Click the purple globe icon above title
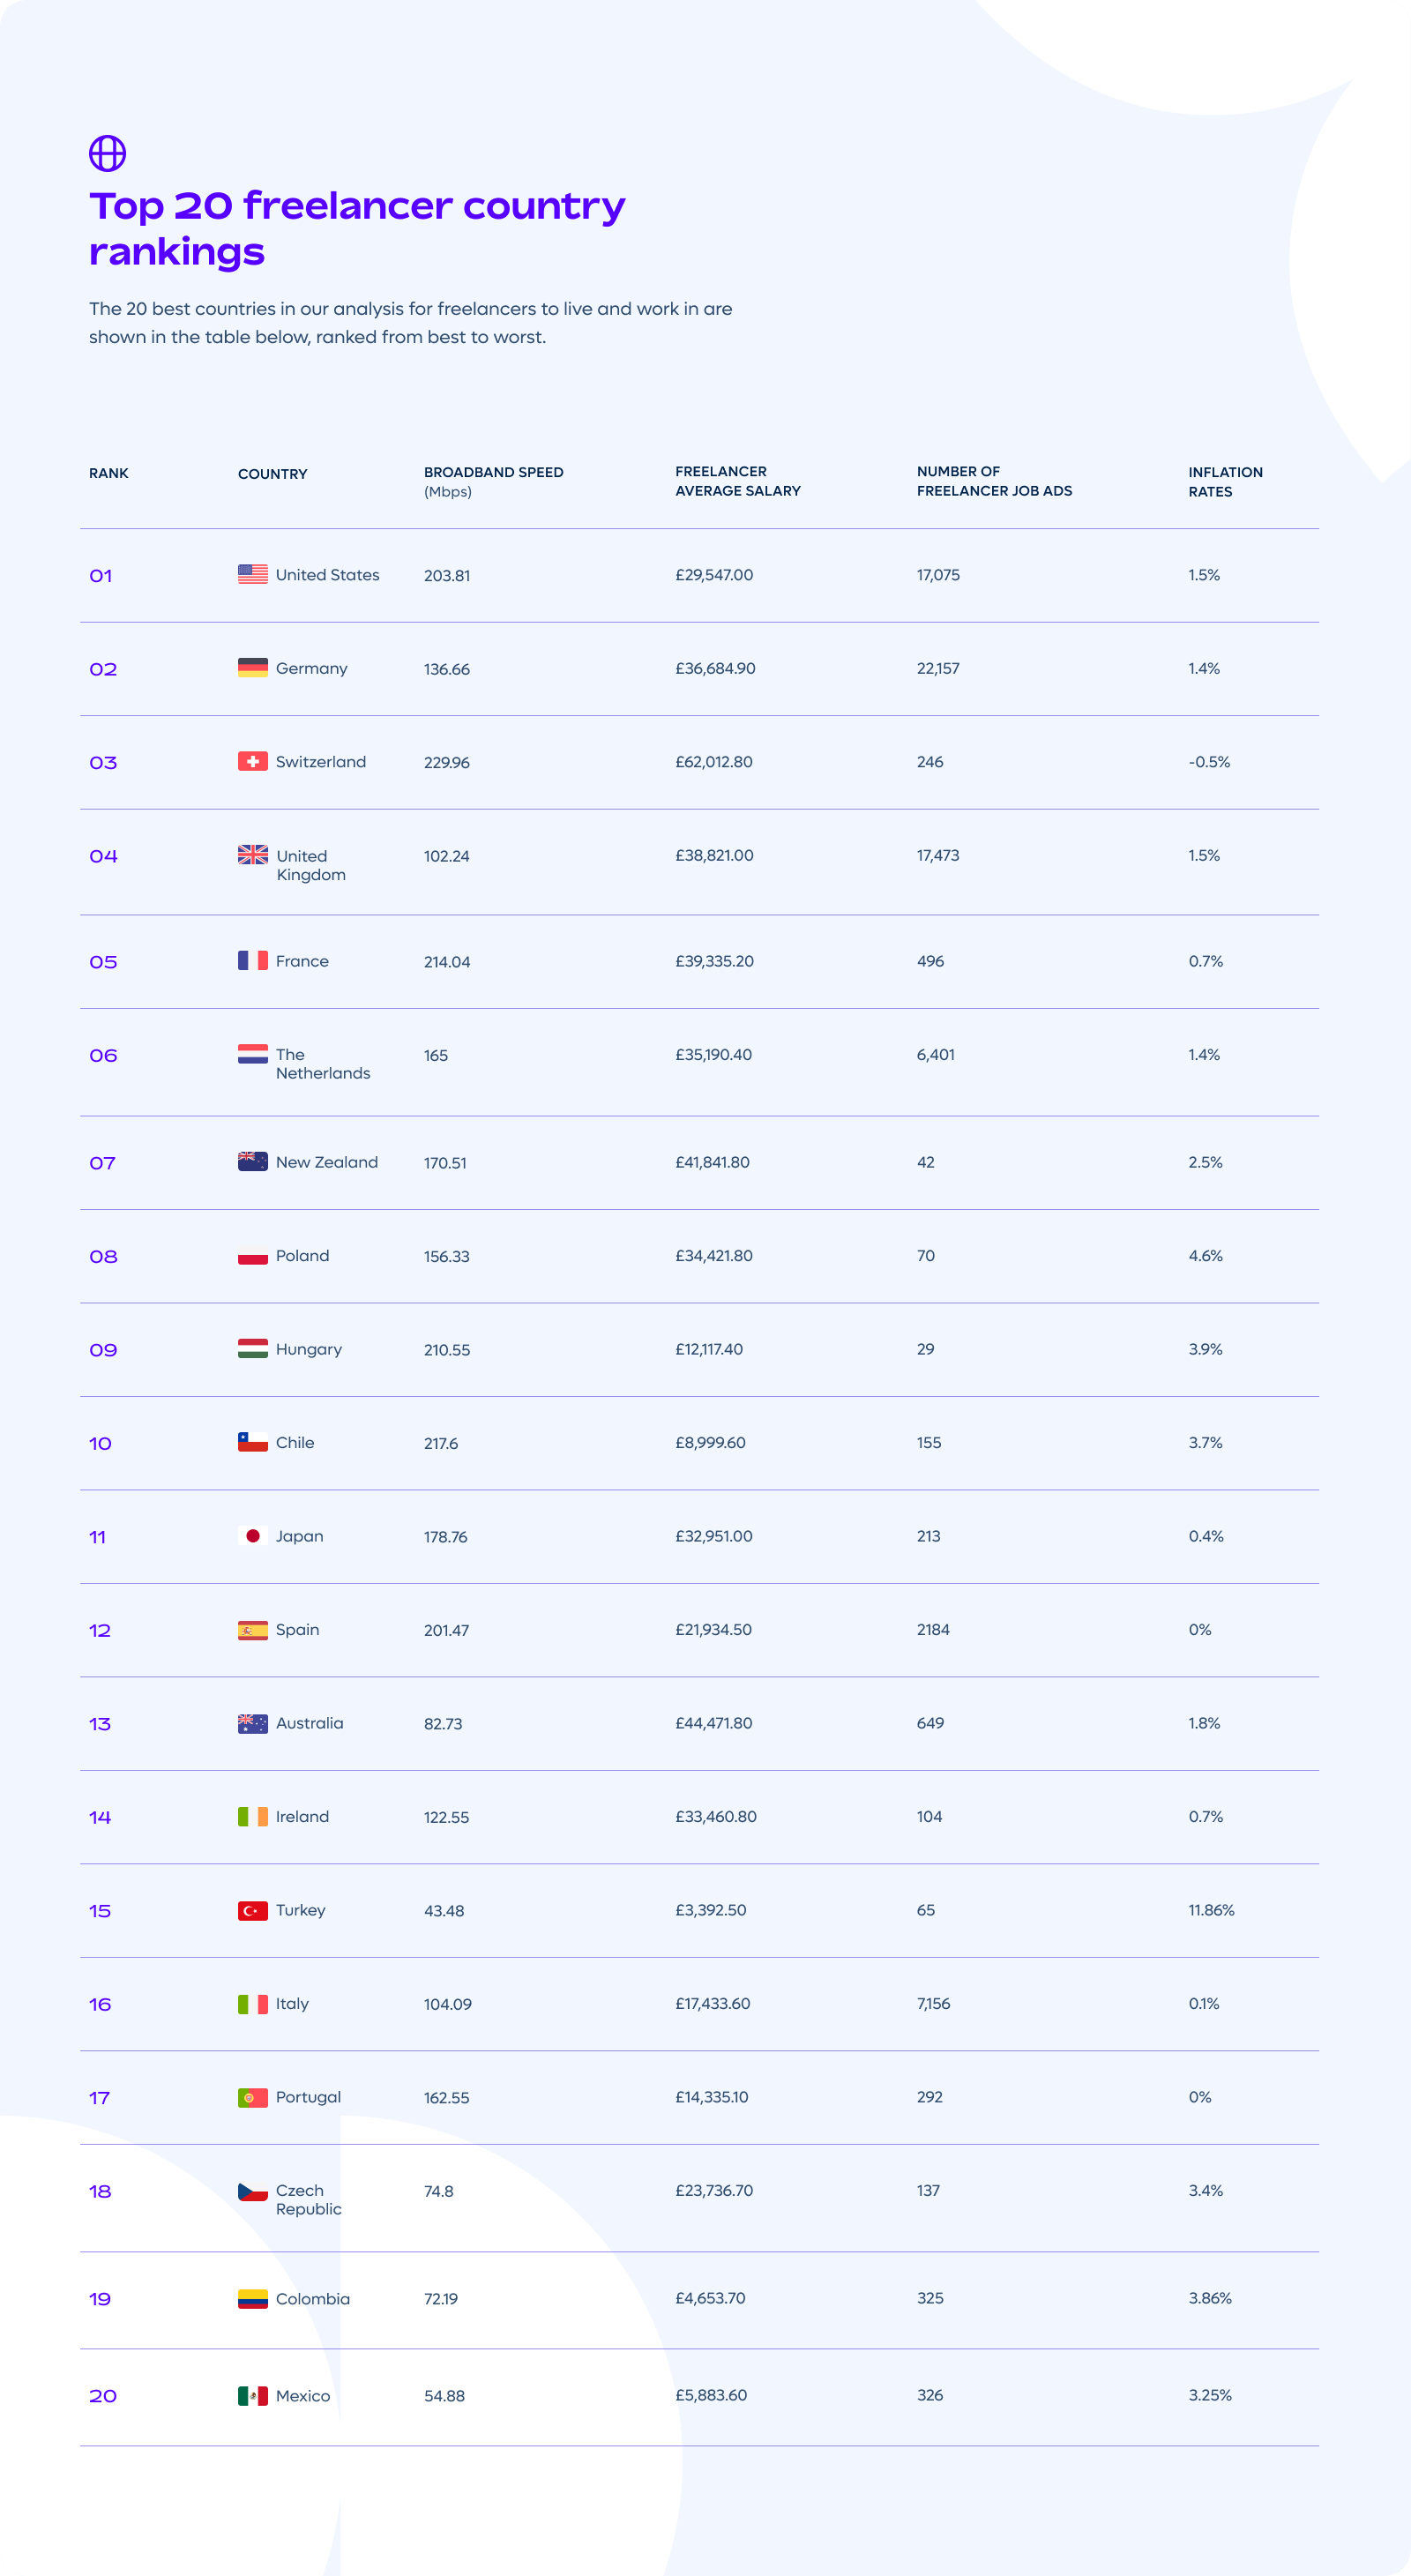This screenshot has width=1411, height=2576. pos(107,153)
